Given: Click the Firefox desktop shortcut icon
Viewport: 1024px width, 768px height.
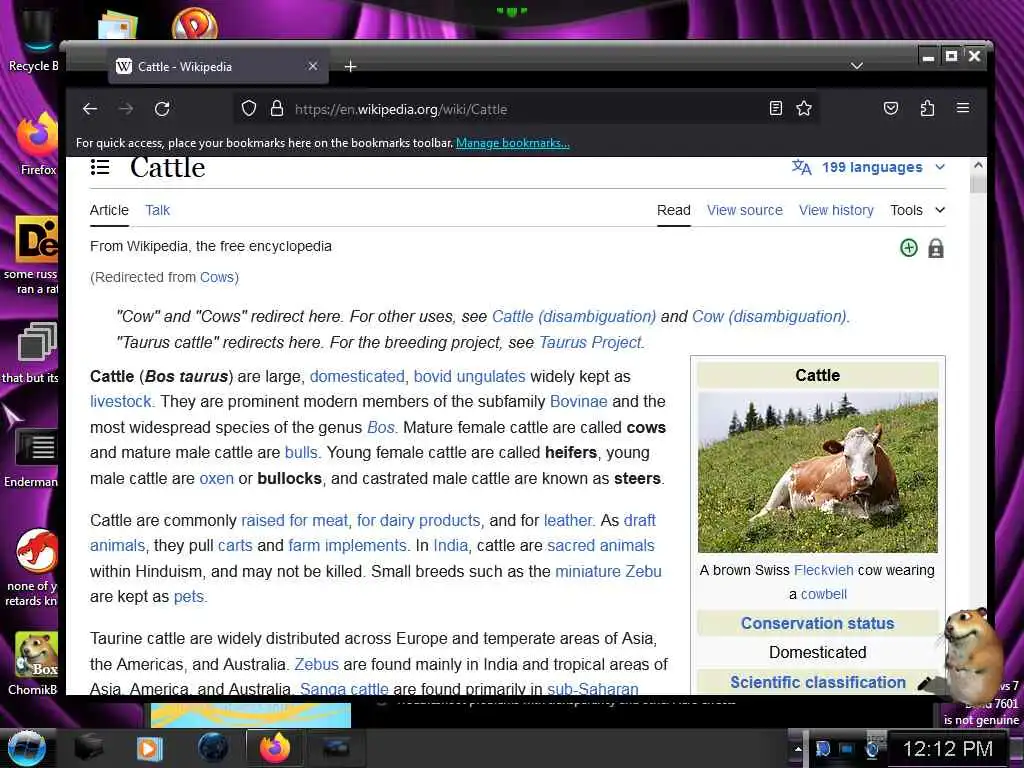Looking at the screenshot, I should pyautogui.click(x=37, y=144).
